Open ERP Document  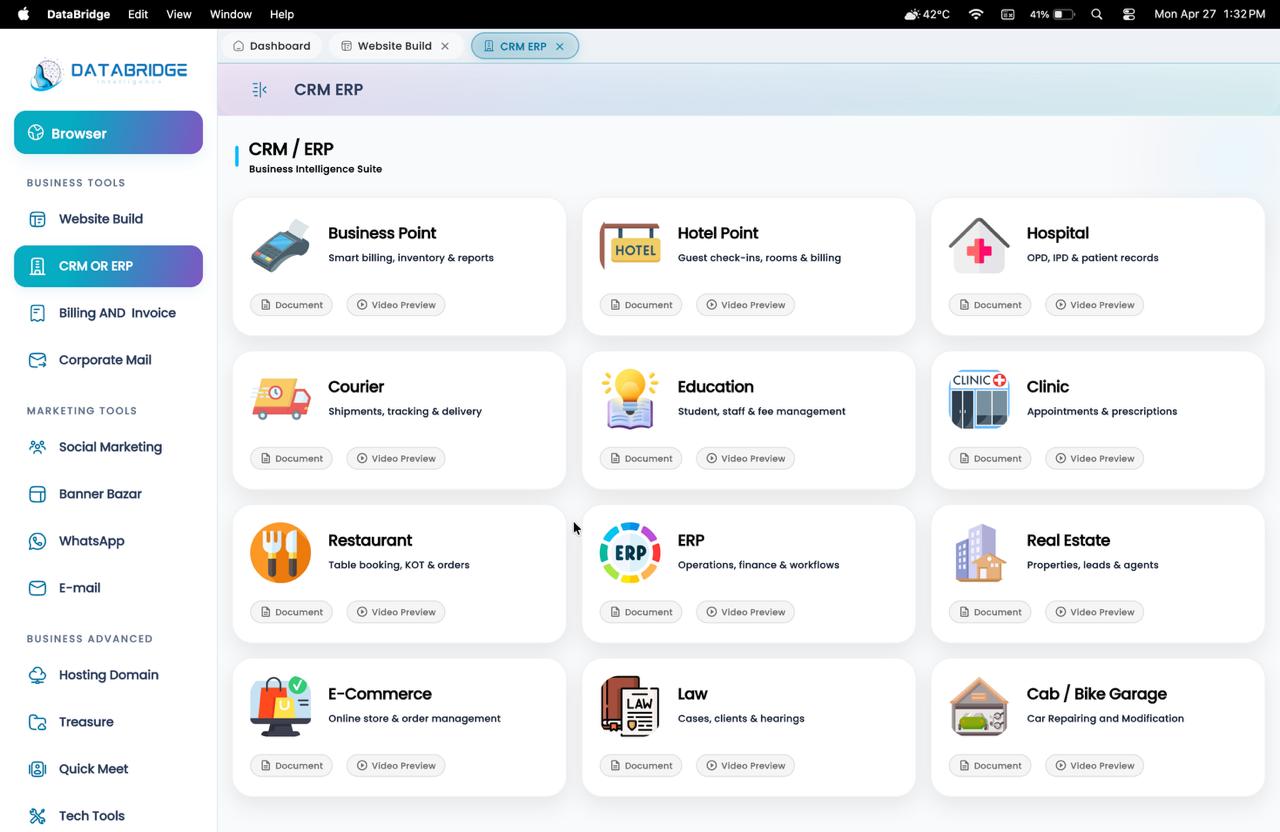[641, 612]
